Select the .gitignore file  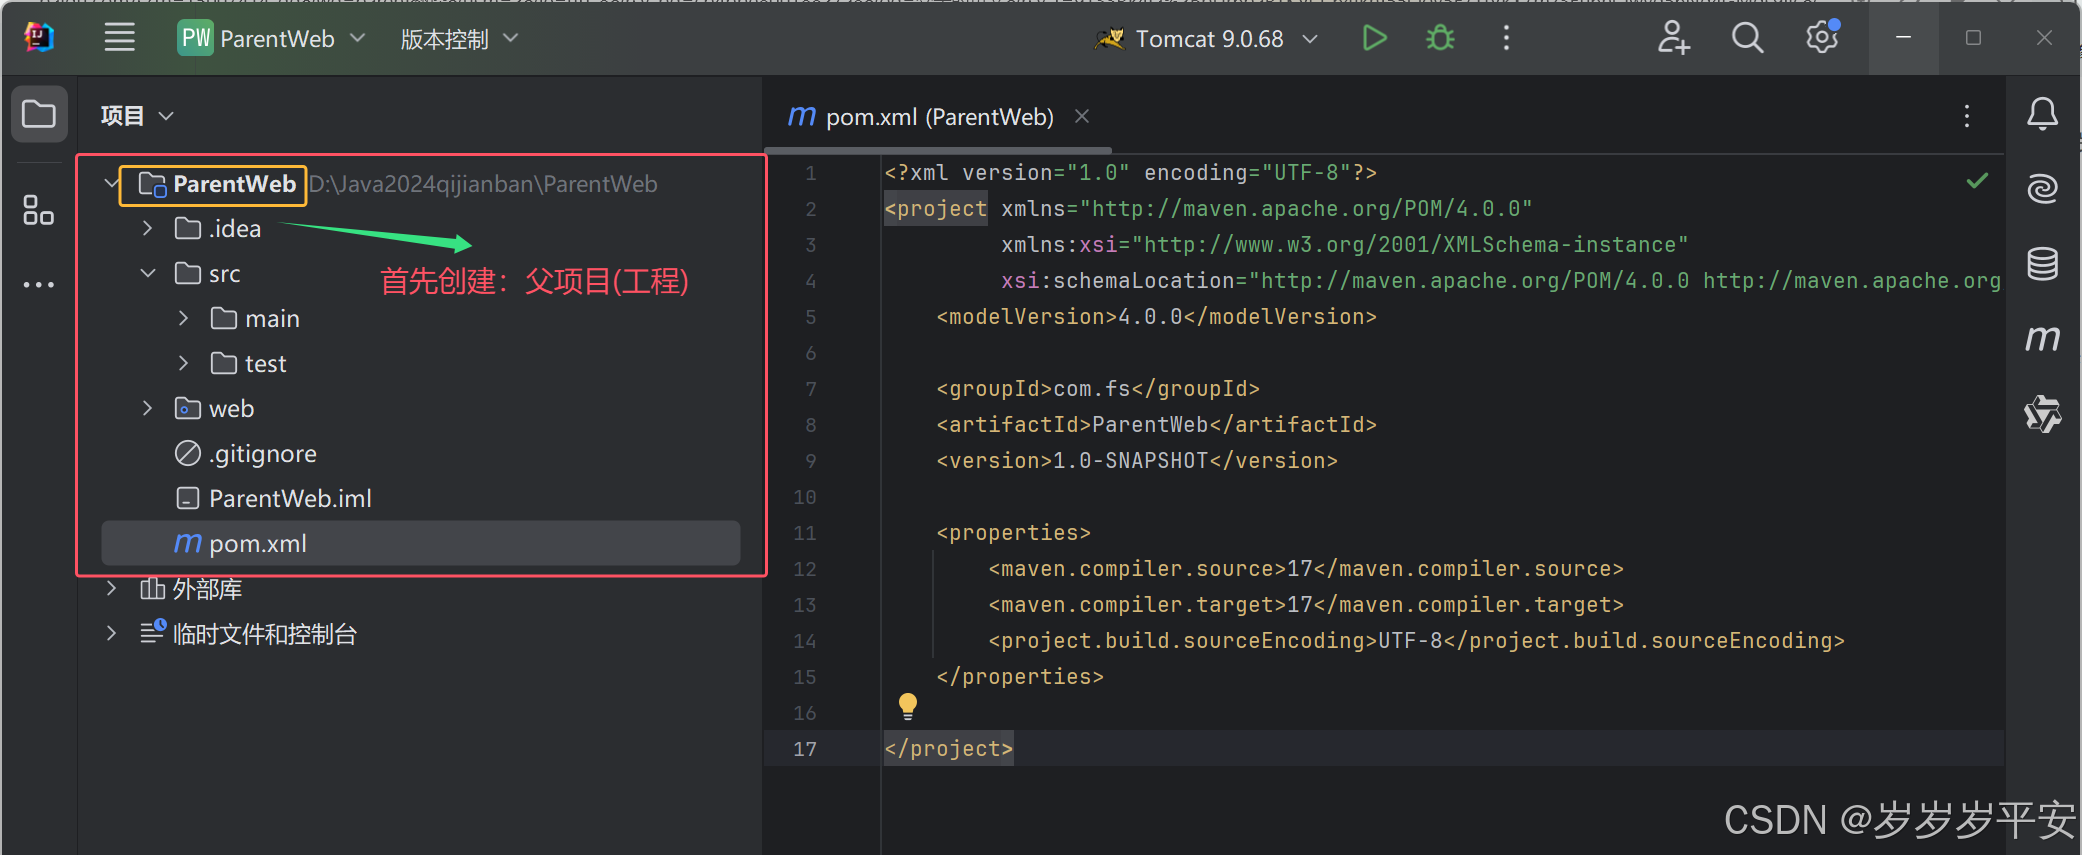point(420,453)
